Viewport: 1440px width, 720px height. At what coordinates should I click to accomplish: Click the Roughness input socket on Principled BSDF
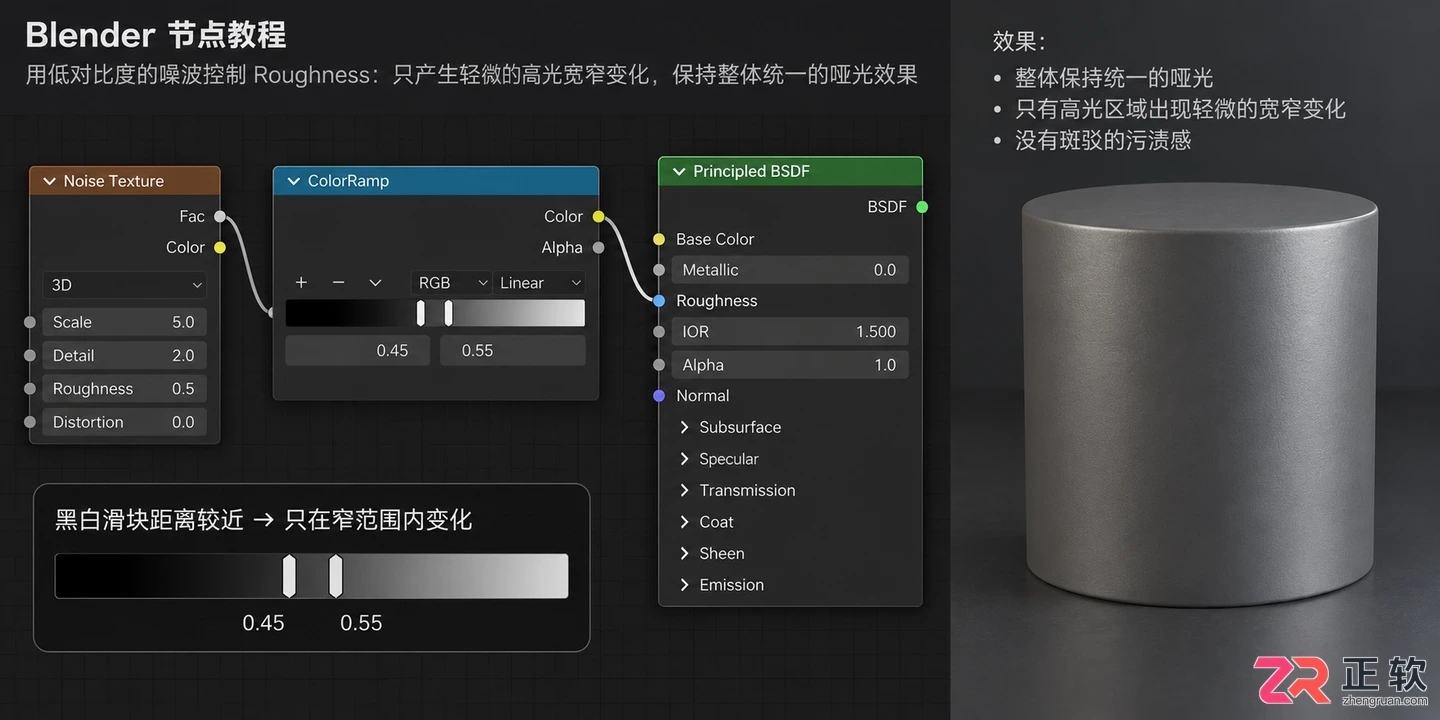659,301
